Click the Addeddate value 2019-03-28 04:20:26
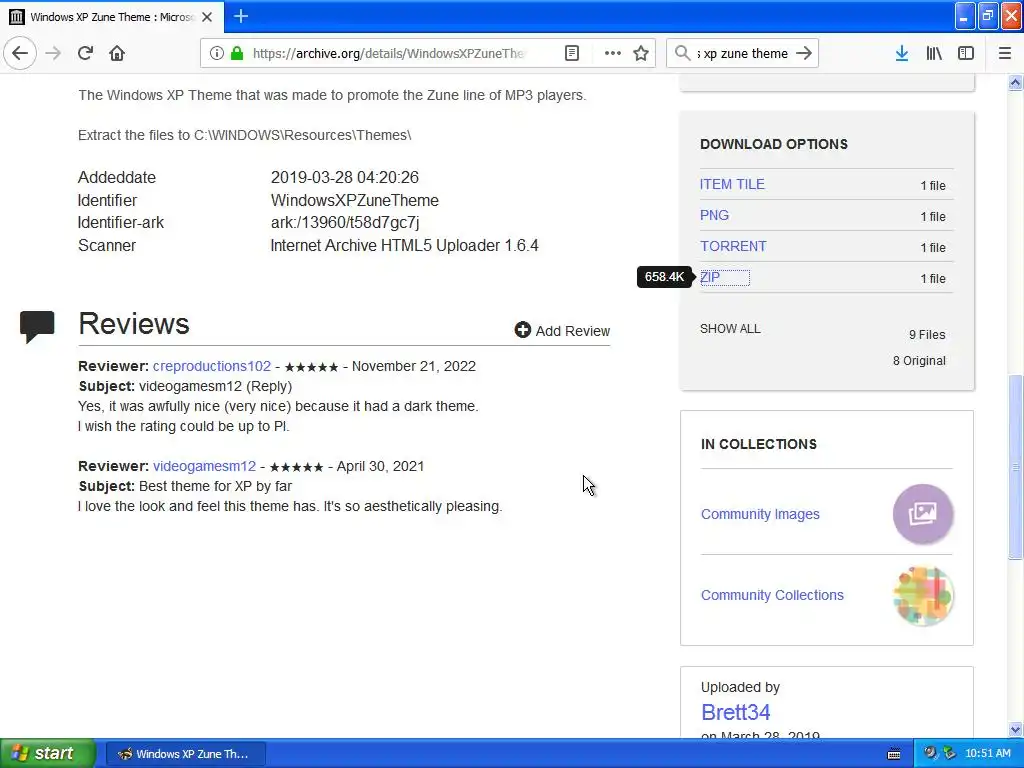The image size is (1024, 768). point(345,178)
